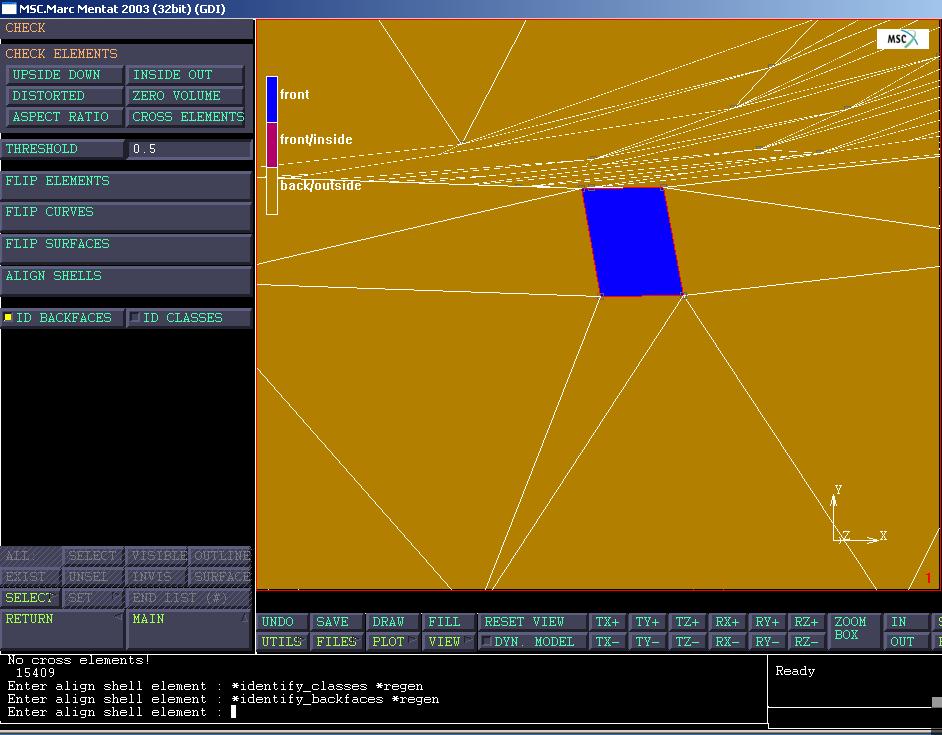
Task: Open the FILES menu
Action: coord(337,642)
